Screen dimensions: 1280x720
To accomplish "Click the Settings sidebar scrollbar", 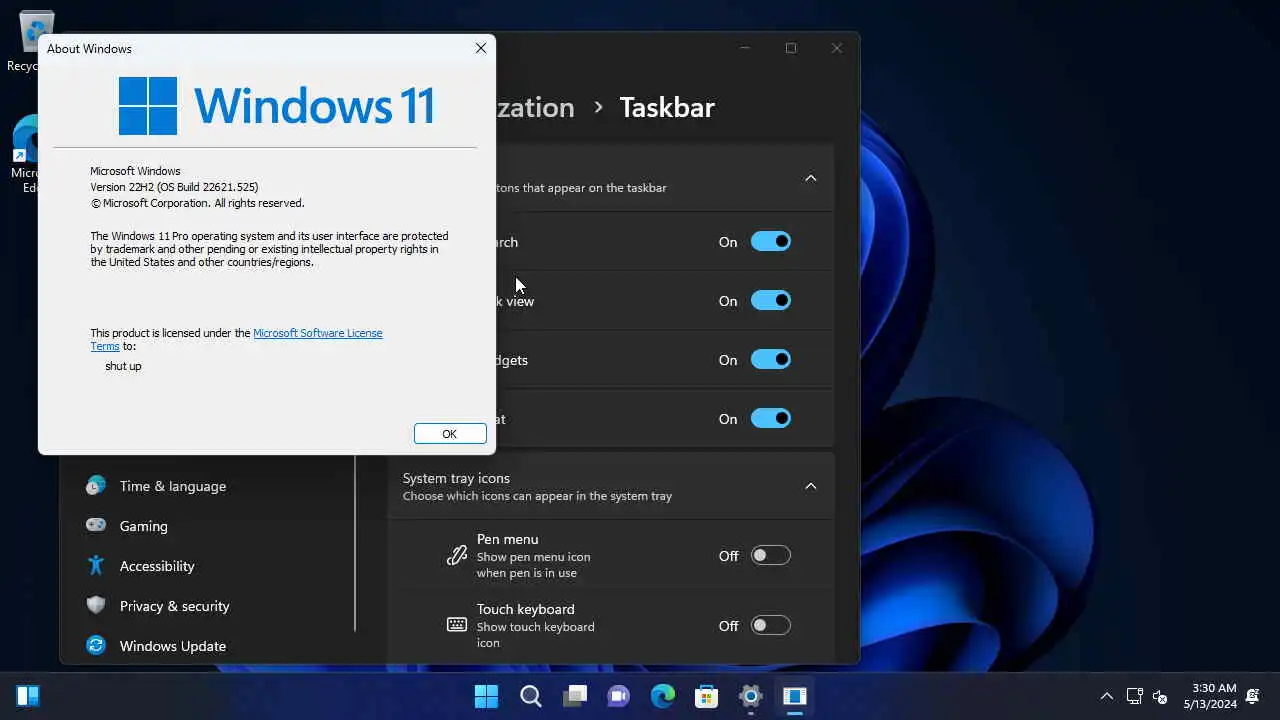I will 355,543.
